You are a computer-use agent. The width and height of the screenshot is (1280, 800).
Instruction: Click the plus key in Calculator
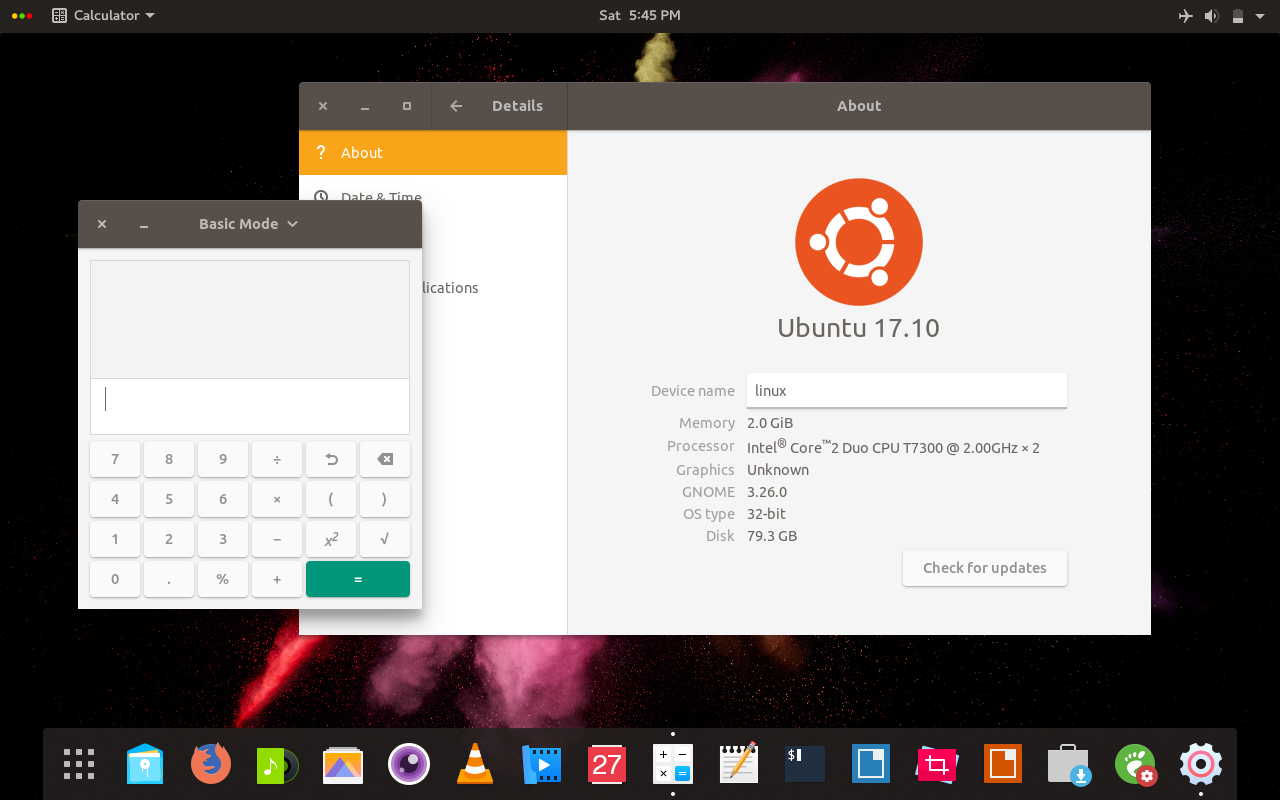[x=277, y=579]
